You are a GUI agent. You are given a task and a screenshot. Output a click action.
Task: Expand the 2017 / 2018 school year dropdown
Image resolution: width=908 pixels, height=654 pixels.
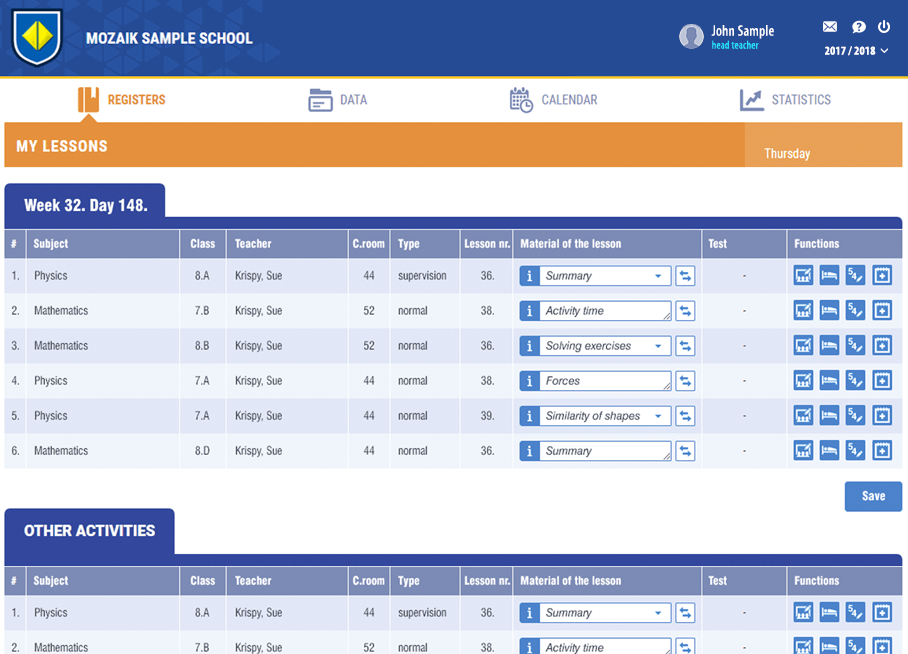tap(856, 51)
